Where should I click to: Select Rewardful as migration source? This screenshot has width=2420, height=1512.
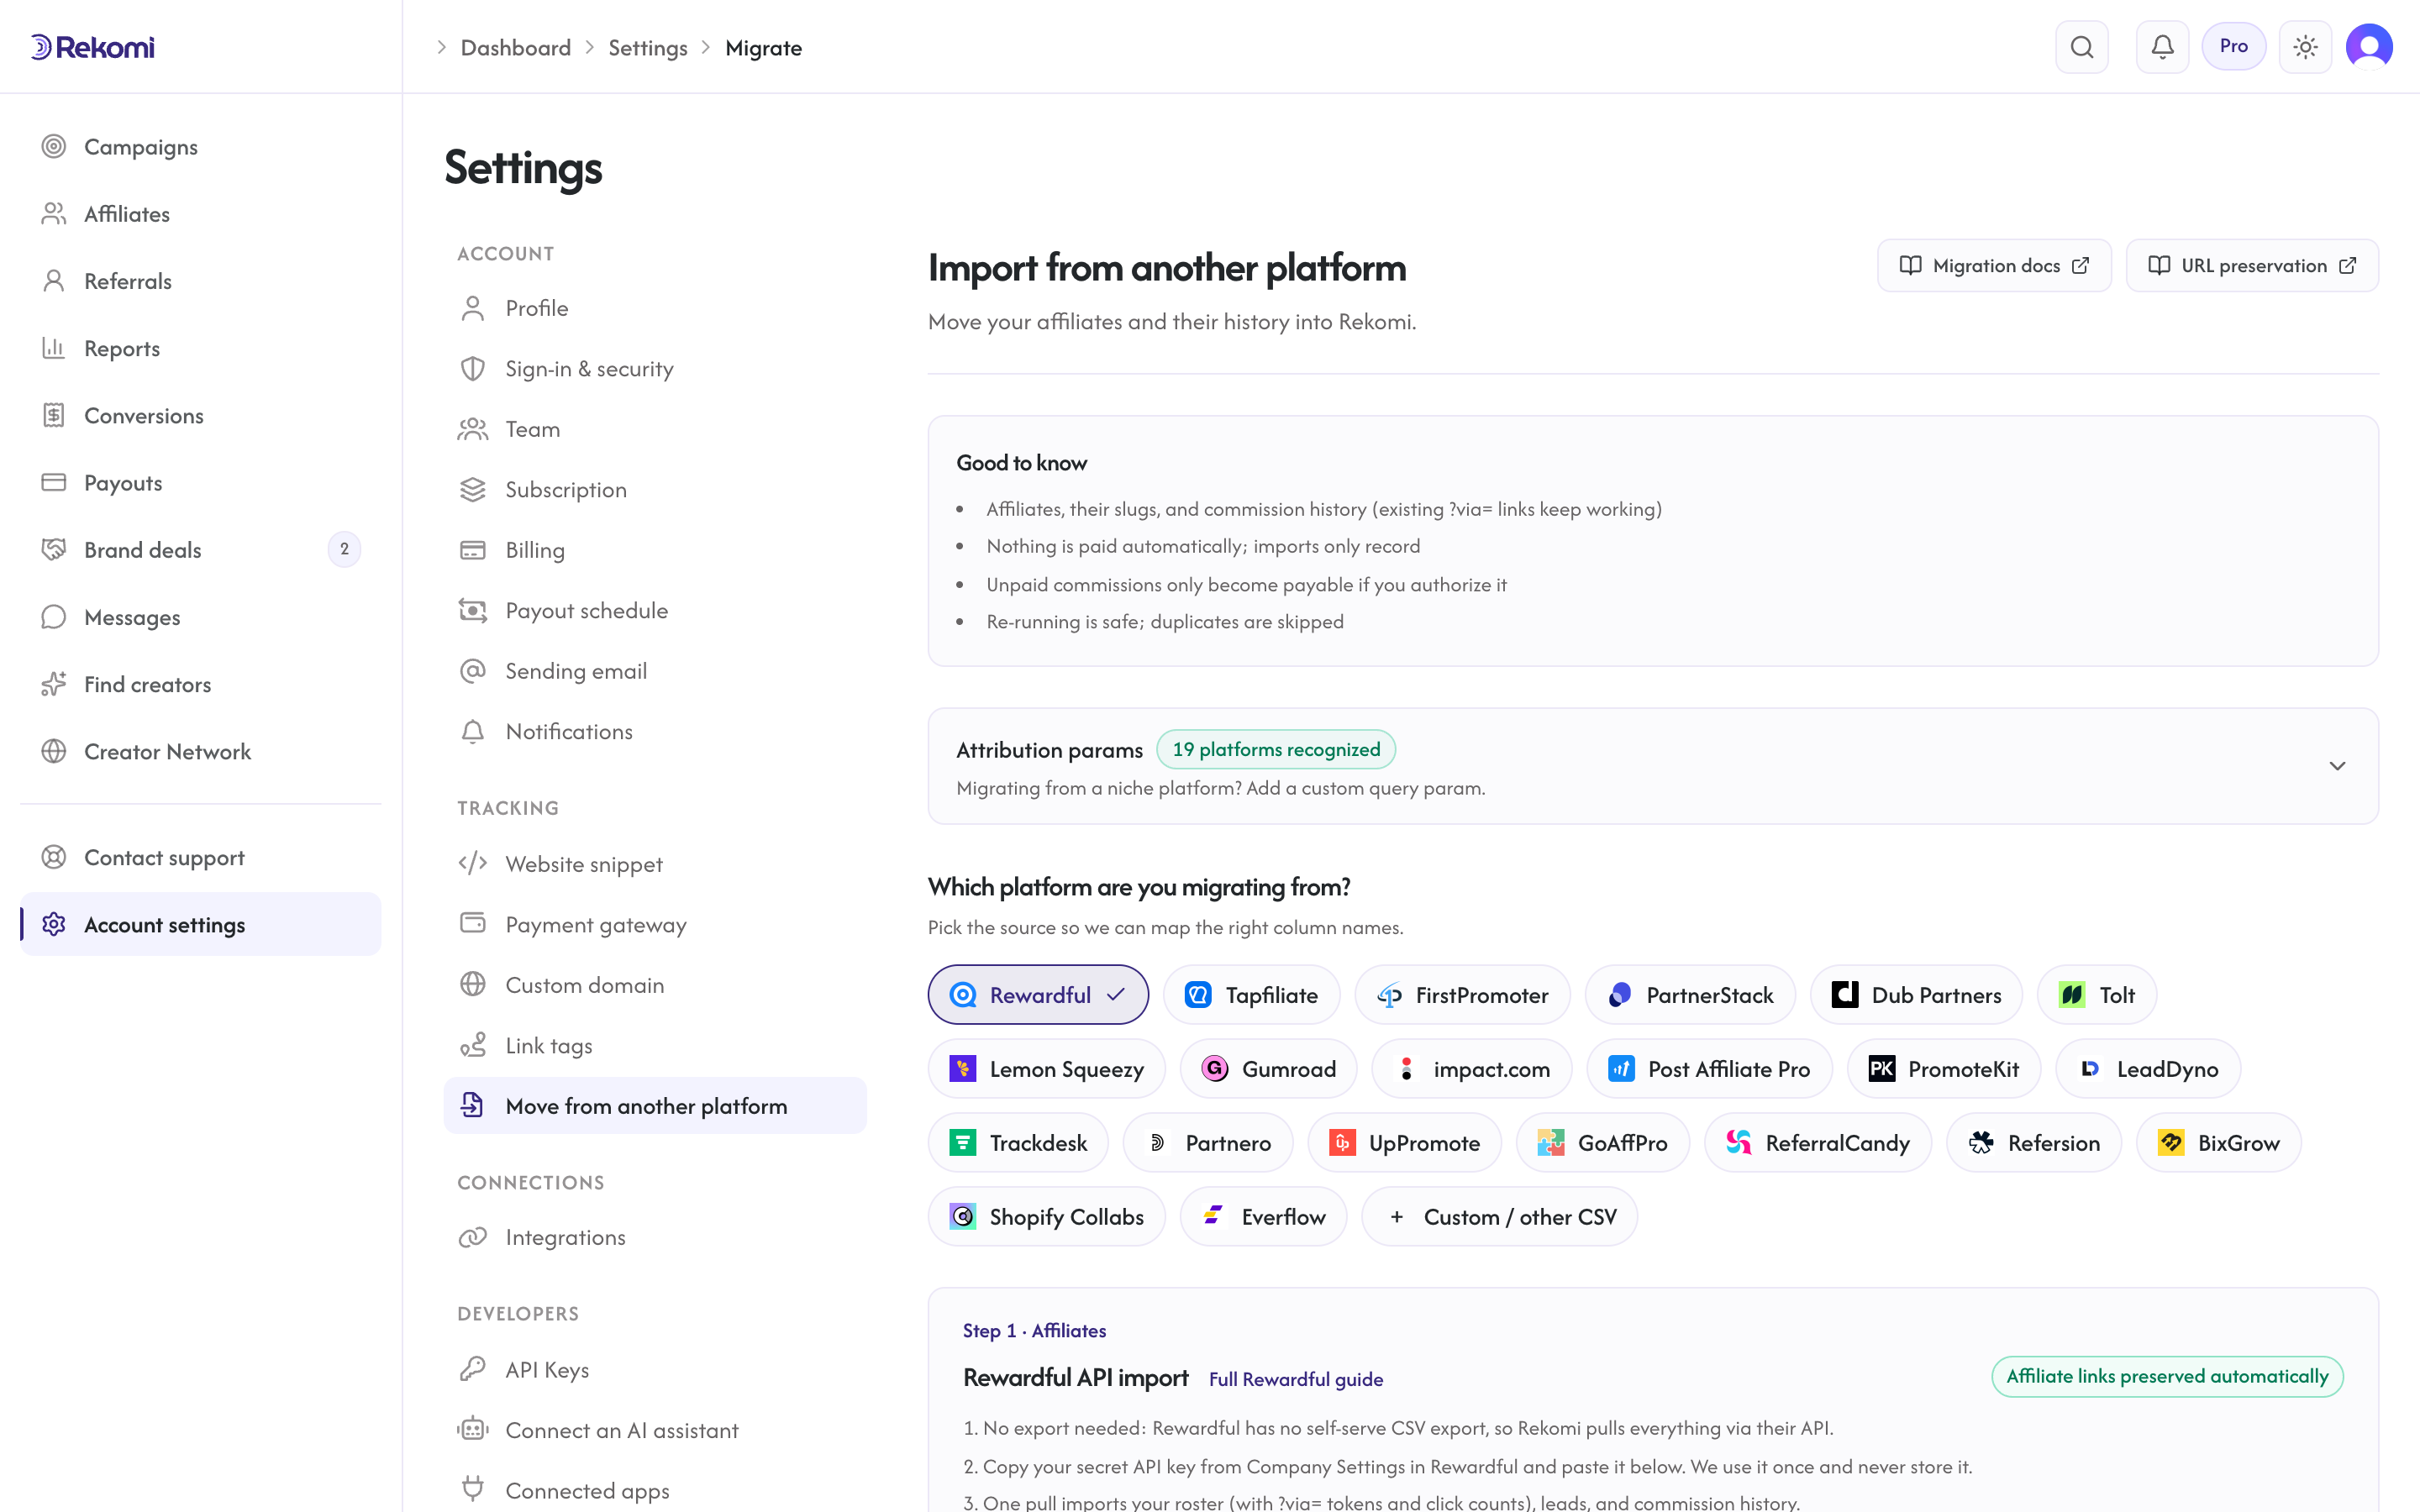pos(1038,995)
